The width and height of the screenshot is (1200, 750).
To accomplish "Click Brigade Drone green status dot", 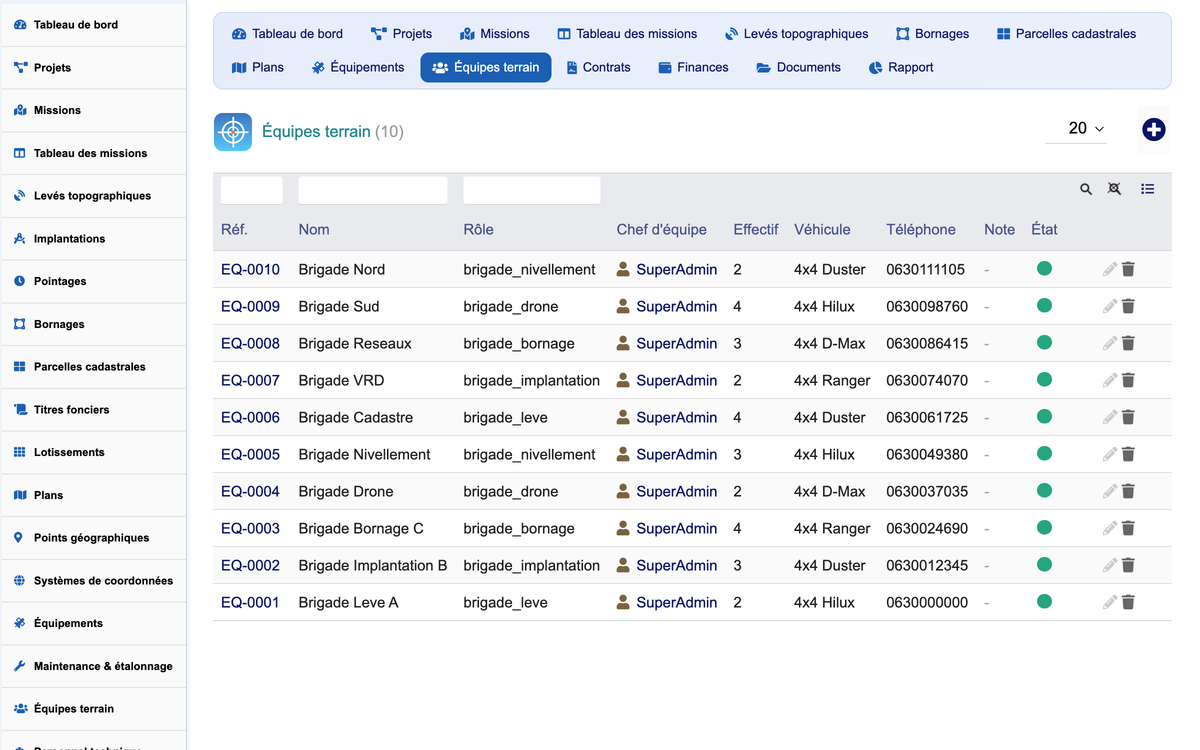I will (1044, 490).
